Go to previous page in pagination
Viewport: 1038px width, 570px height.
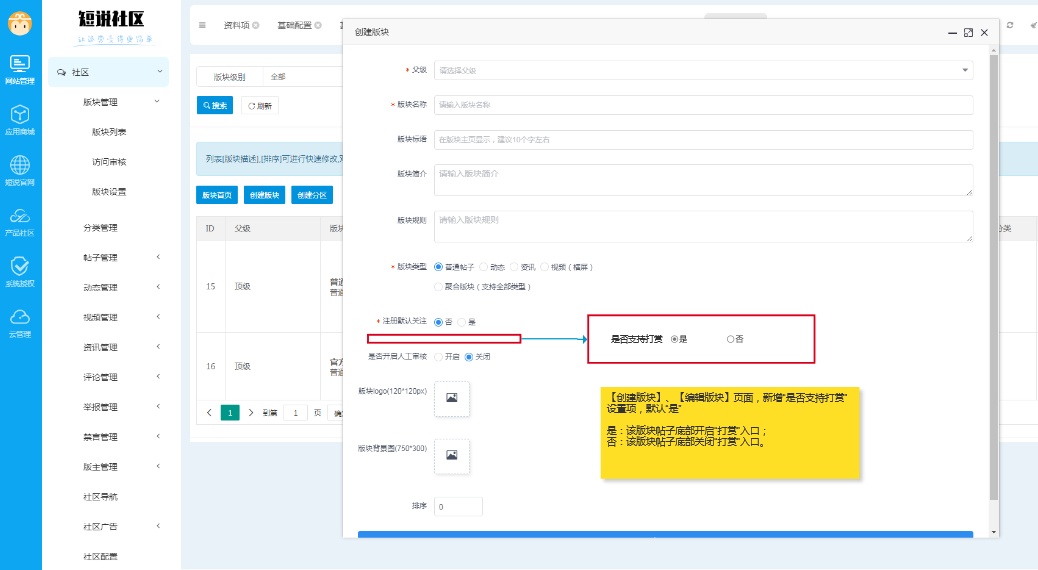(x=209, y=412)
